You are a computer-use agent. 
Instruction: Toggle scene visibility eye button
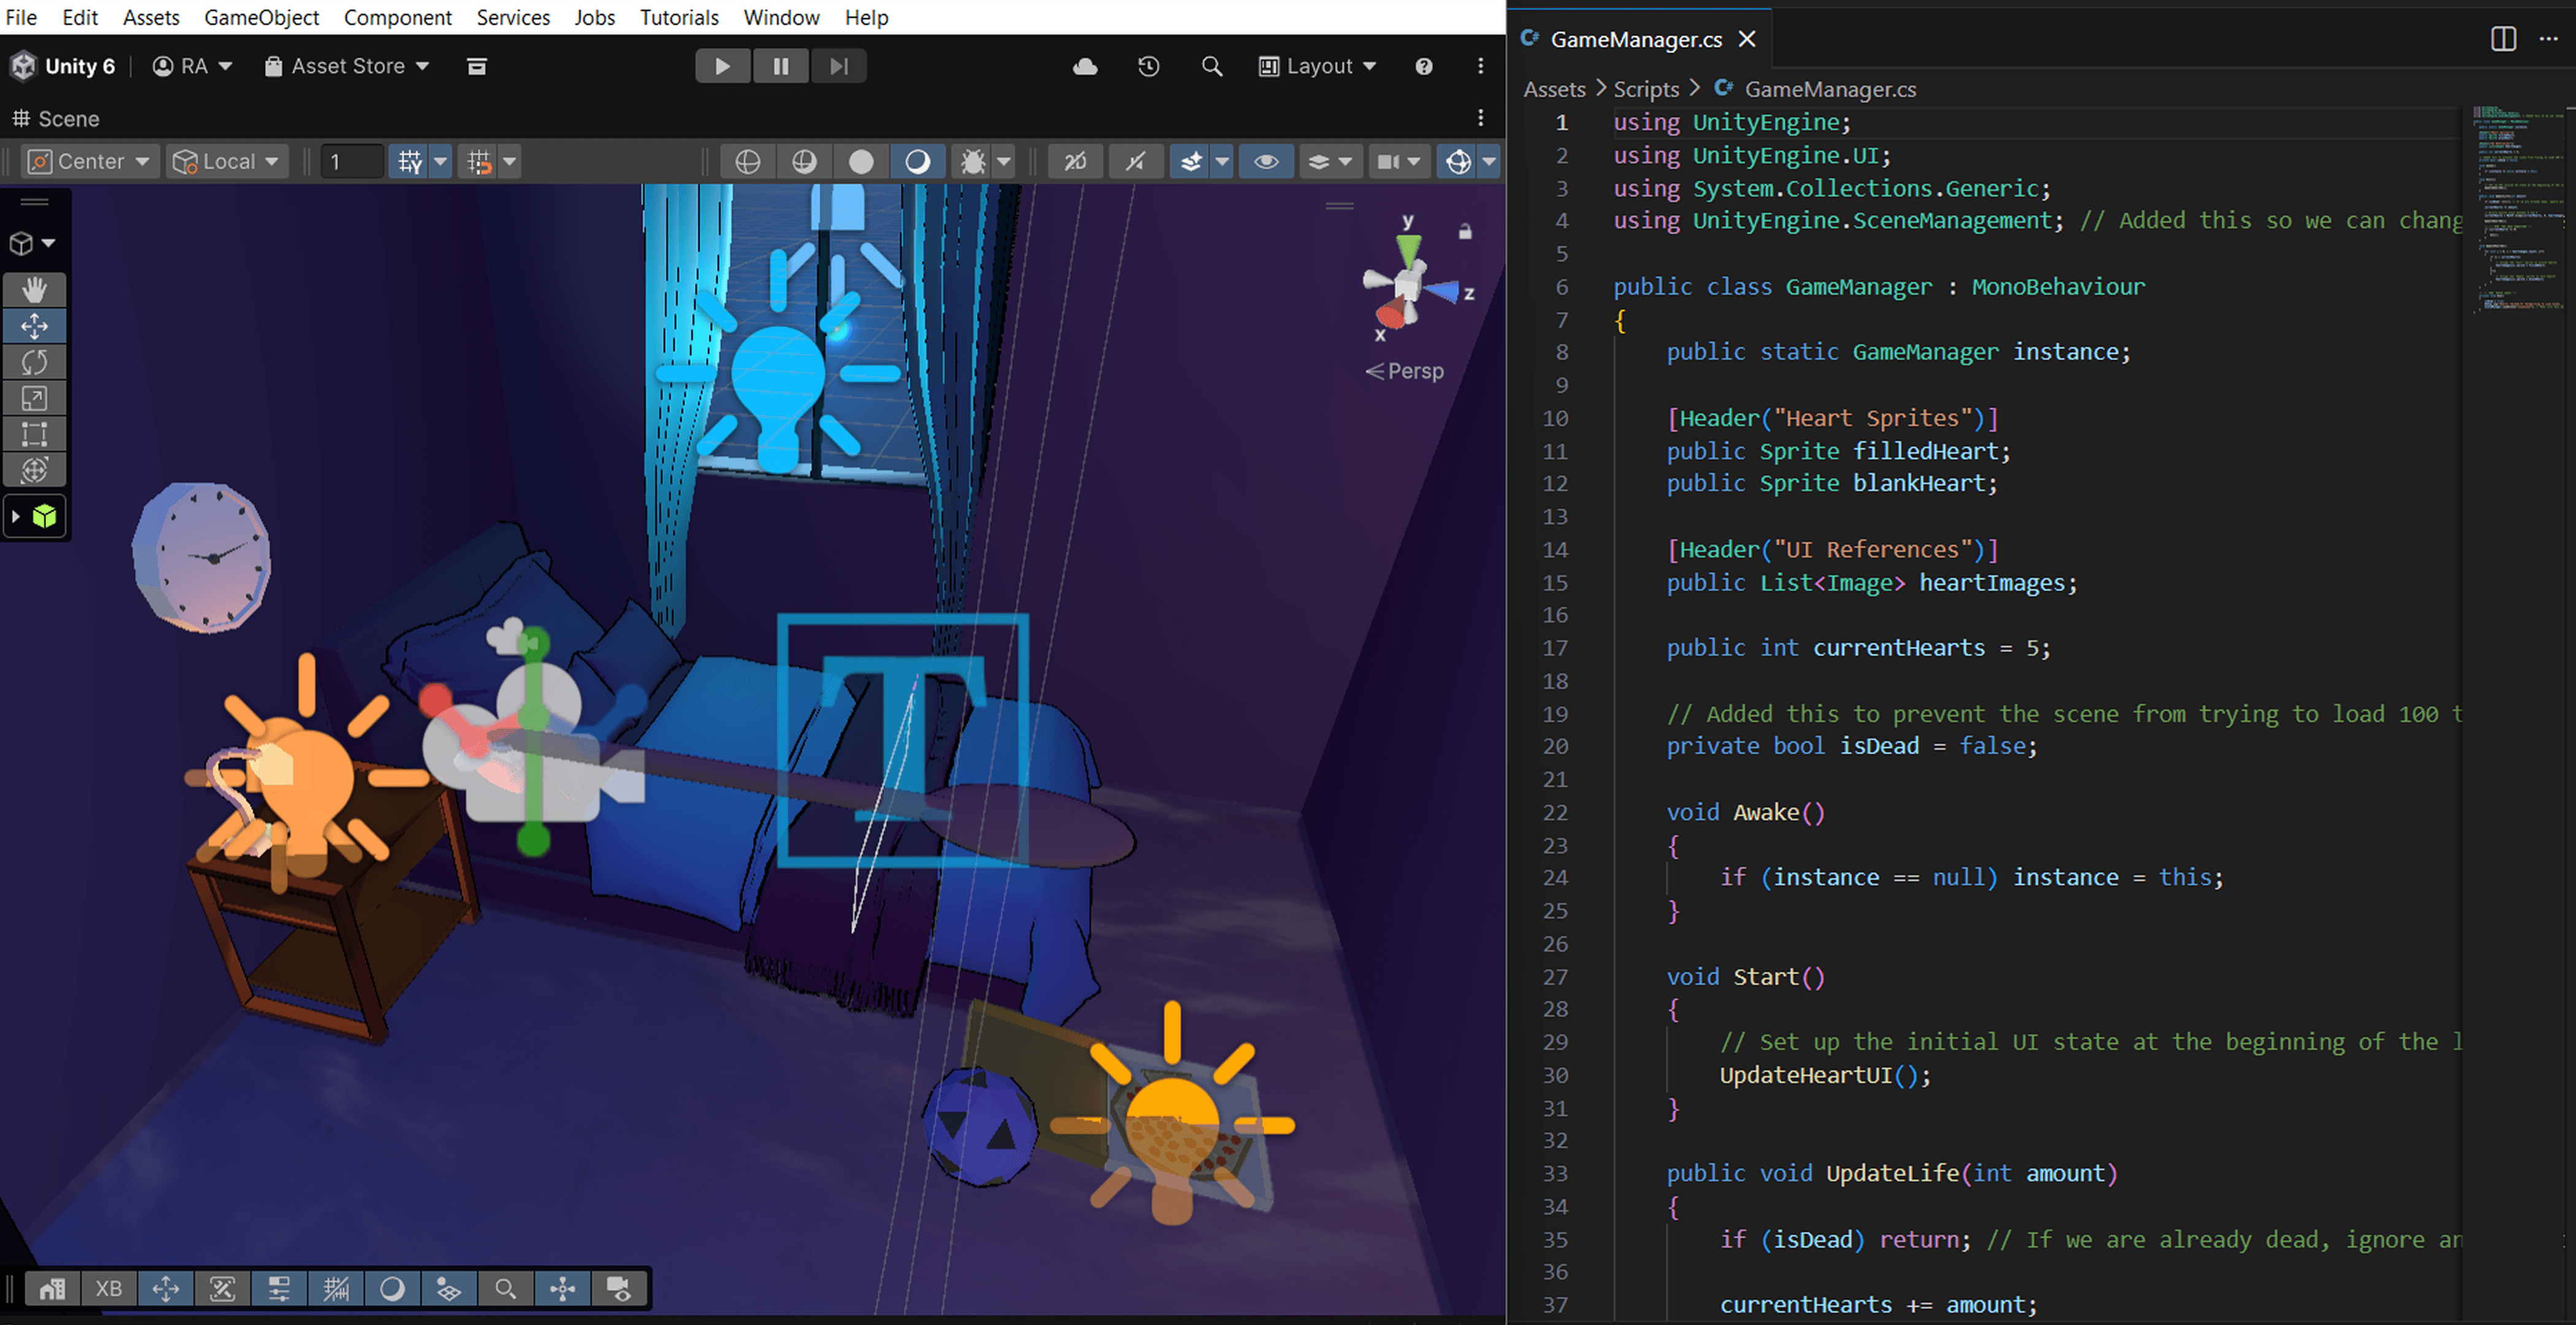tap(1266, 162)
